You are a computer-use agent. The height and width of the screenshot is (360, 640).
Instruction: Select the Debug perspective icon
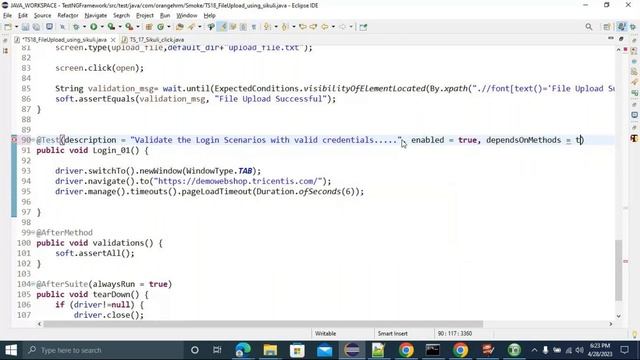click(x=633, y=27)
